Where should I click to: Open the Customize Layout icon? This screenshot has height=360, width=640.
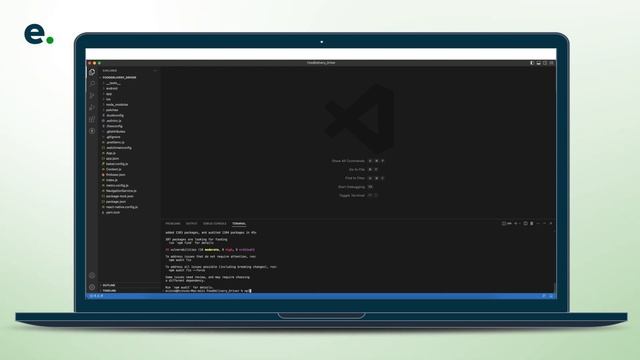551,63
